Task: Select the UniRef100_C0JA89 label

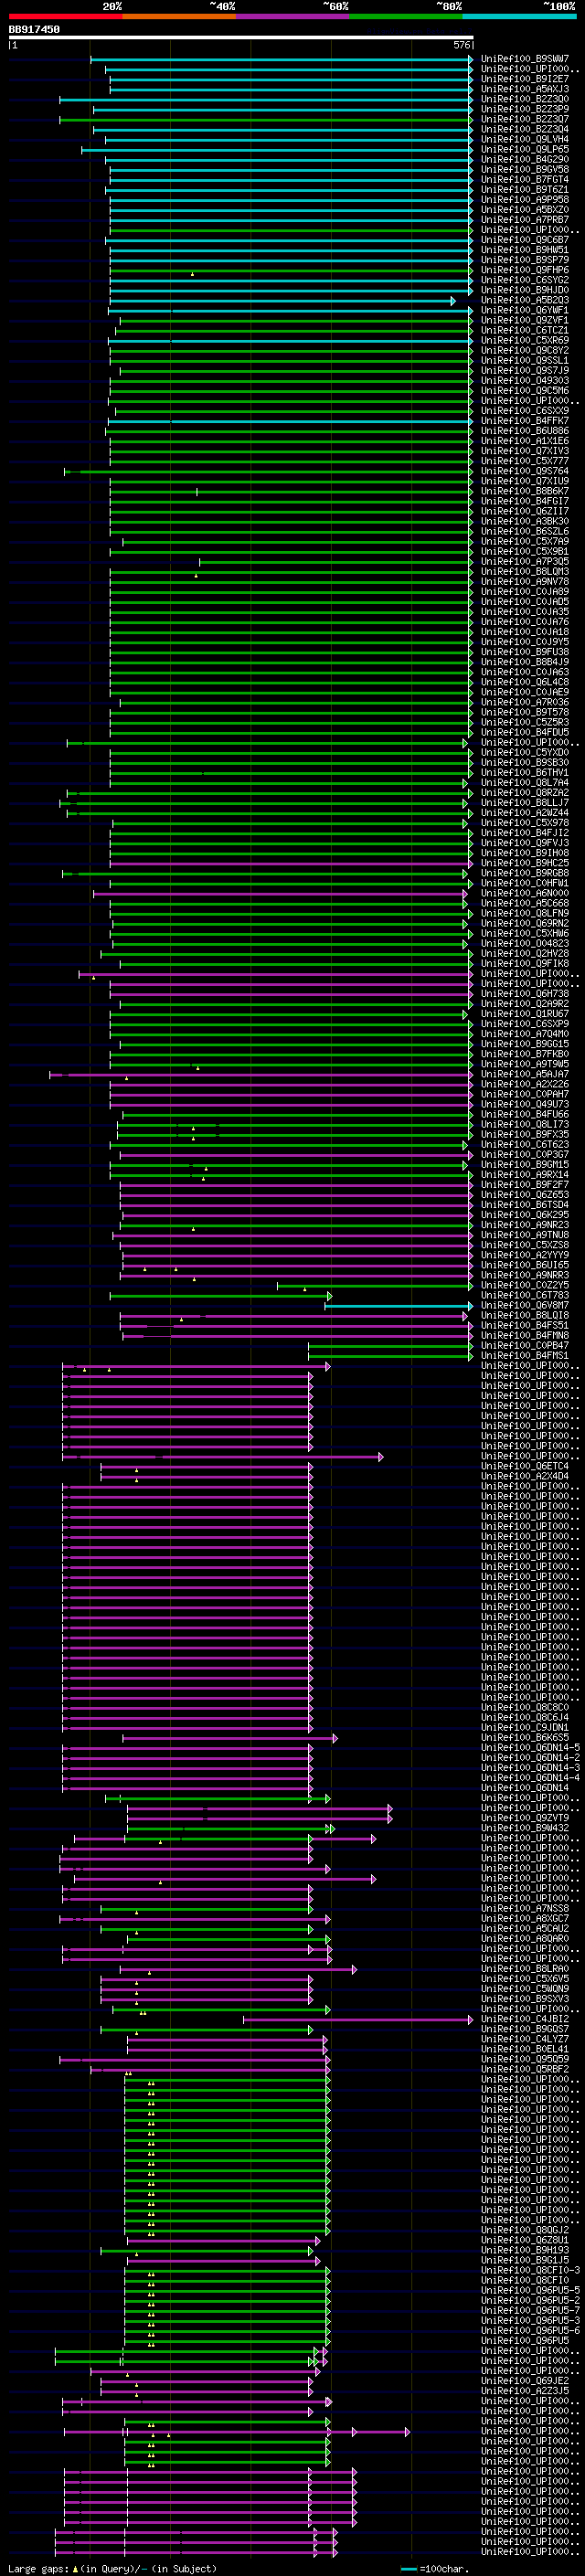Action: coord(525,591)
